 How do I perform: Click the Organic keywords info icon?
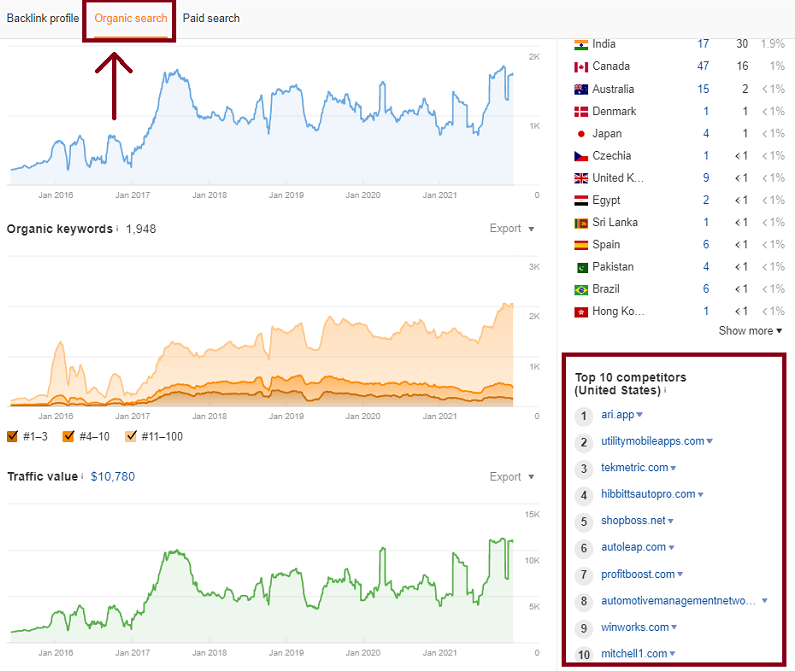coord(117,228)
